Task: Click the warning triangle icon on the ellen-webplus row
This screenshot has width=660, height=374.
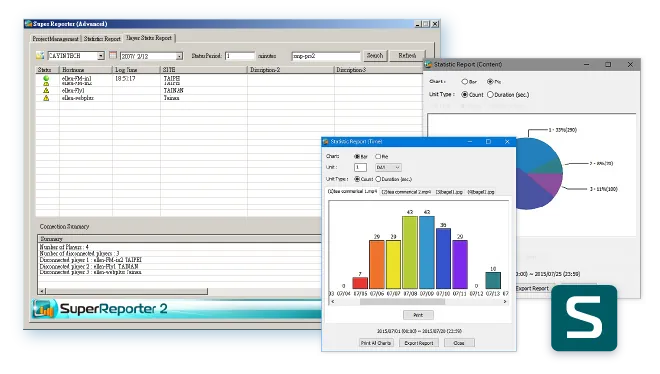Action: (x=46, y=98)
